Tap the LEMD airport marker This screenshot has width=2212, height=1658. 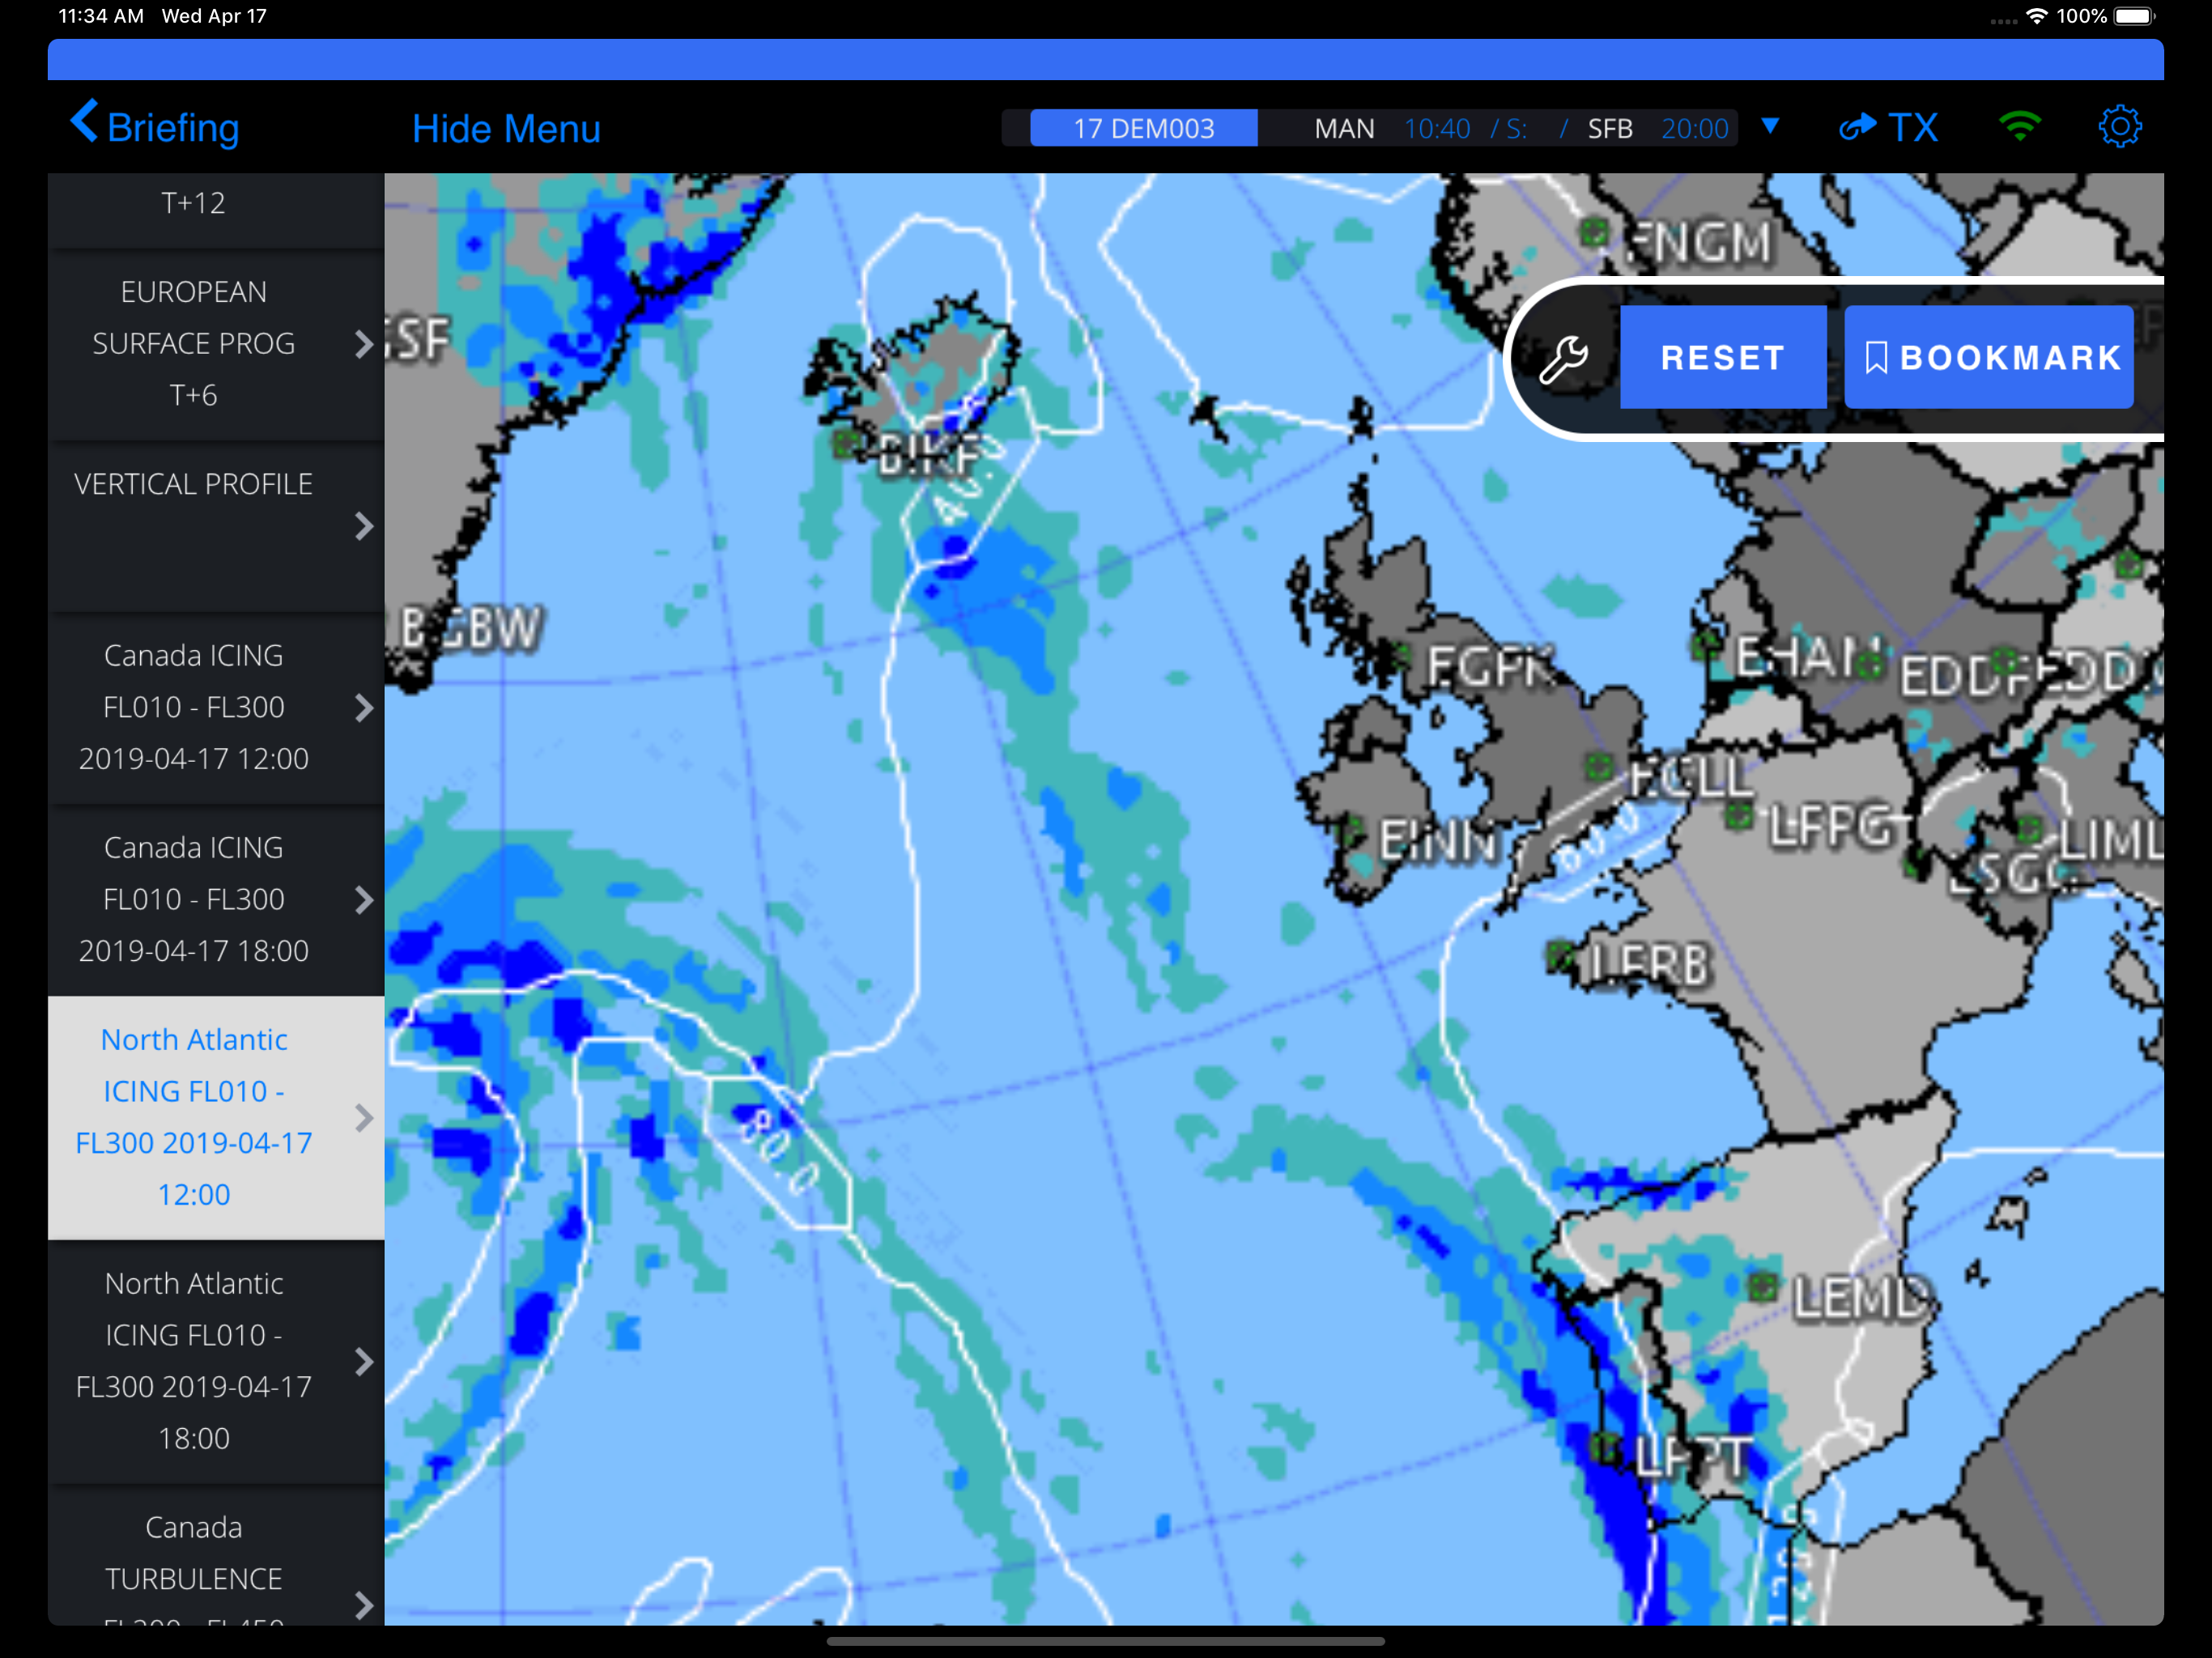(1764, 1286)
